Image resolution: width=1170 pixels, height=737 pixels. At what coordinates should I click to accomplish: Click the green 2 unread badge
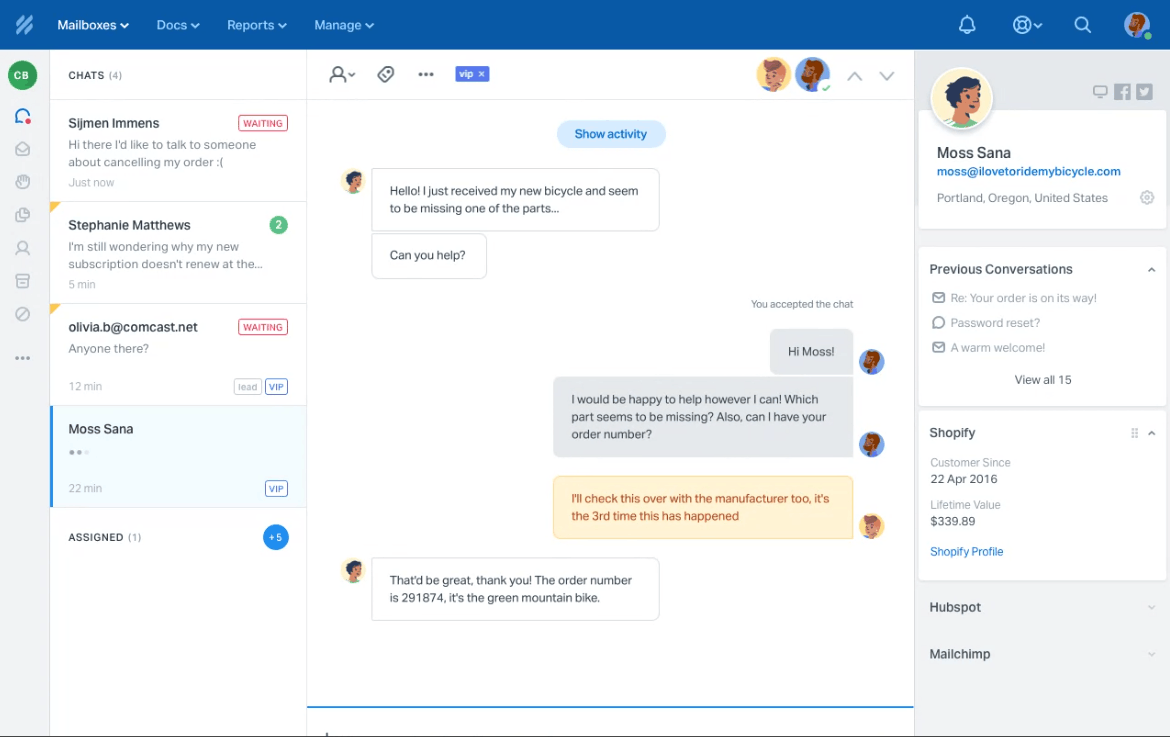point(278,225)
